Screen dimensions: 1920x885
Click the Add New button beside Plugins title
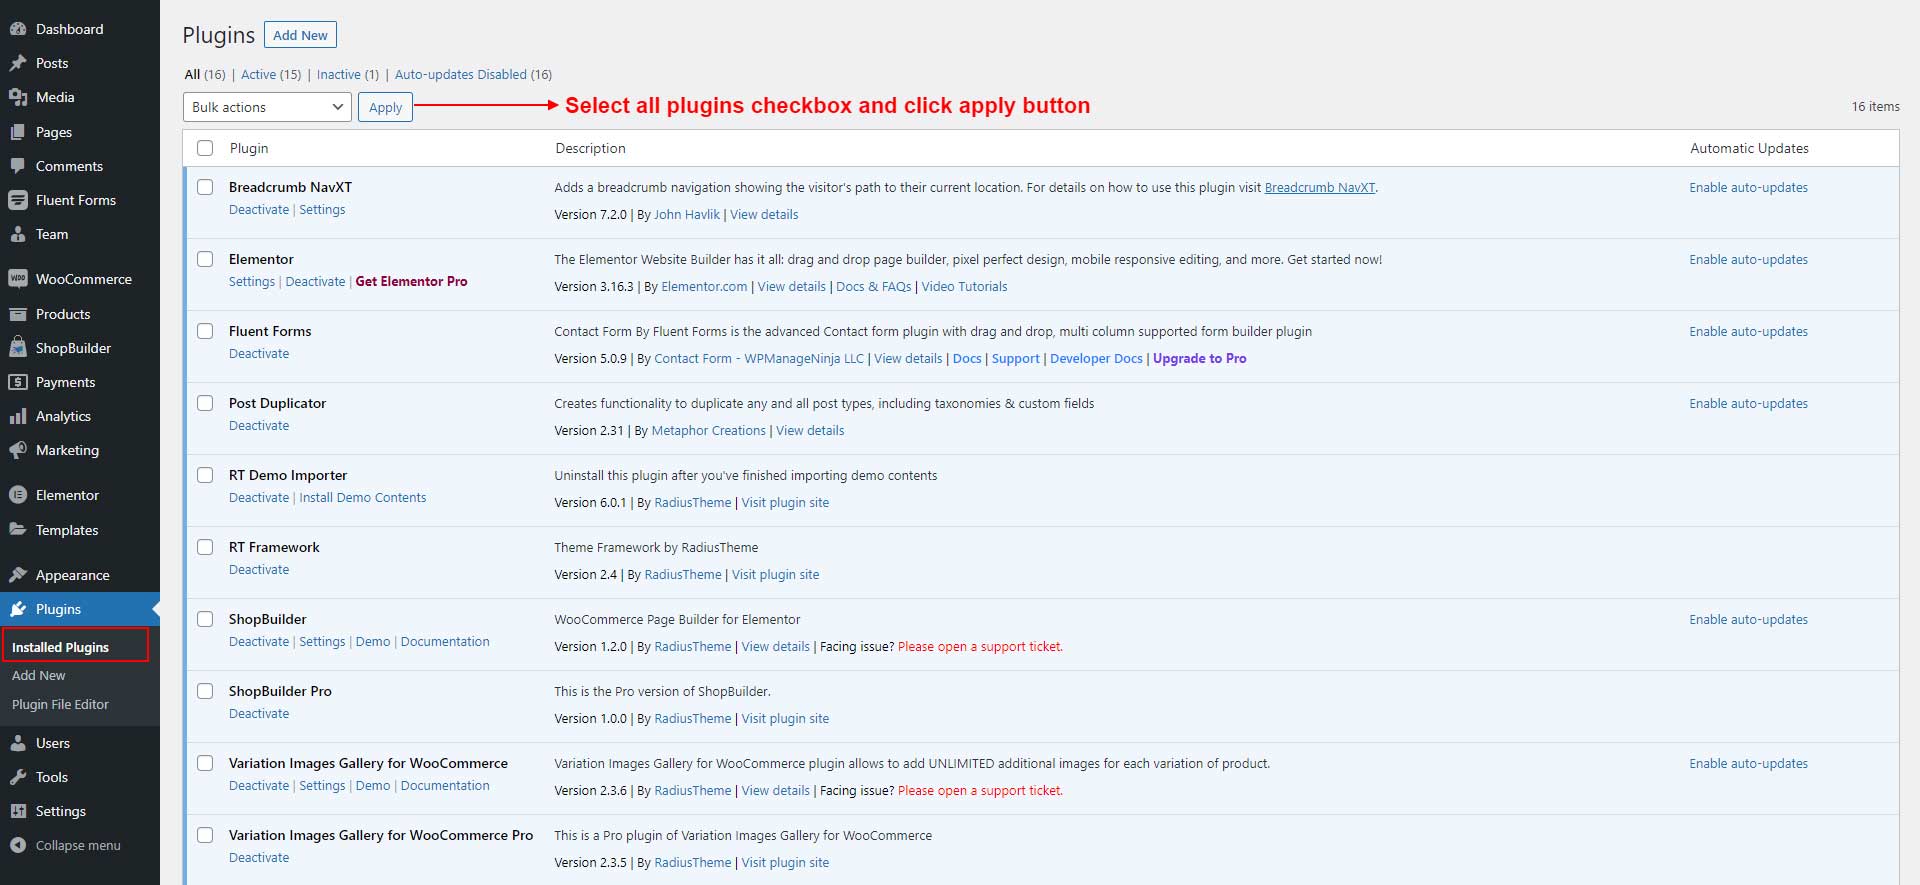click(x=300, y=35)
